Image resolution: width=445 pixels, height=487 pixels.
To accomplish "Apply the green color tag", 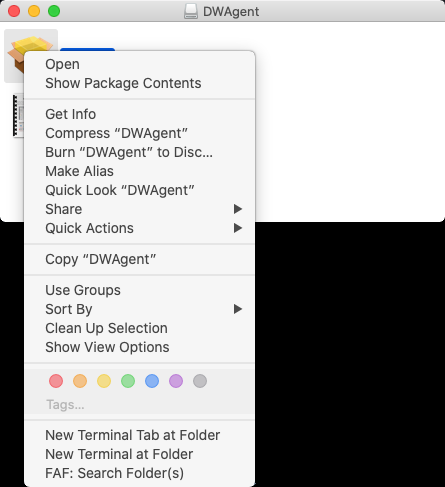I will pos(128,381).
